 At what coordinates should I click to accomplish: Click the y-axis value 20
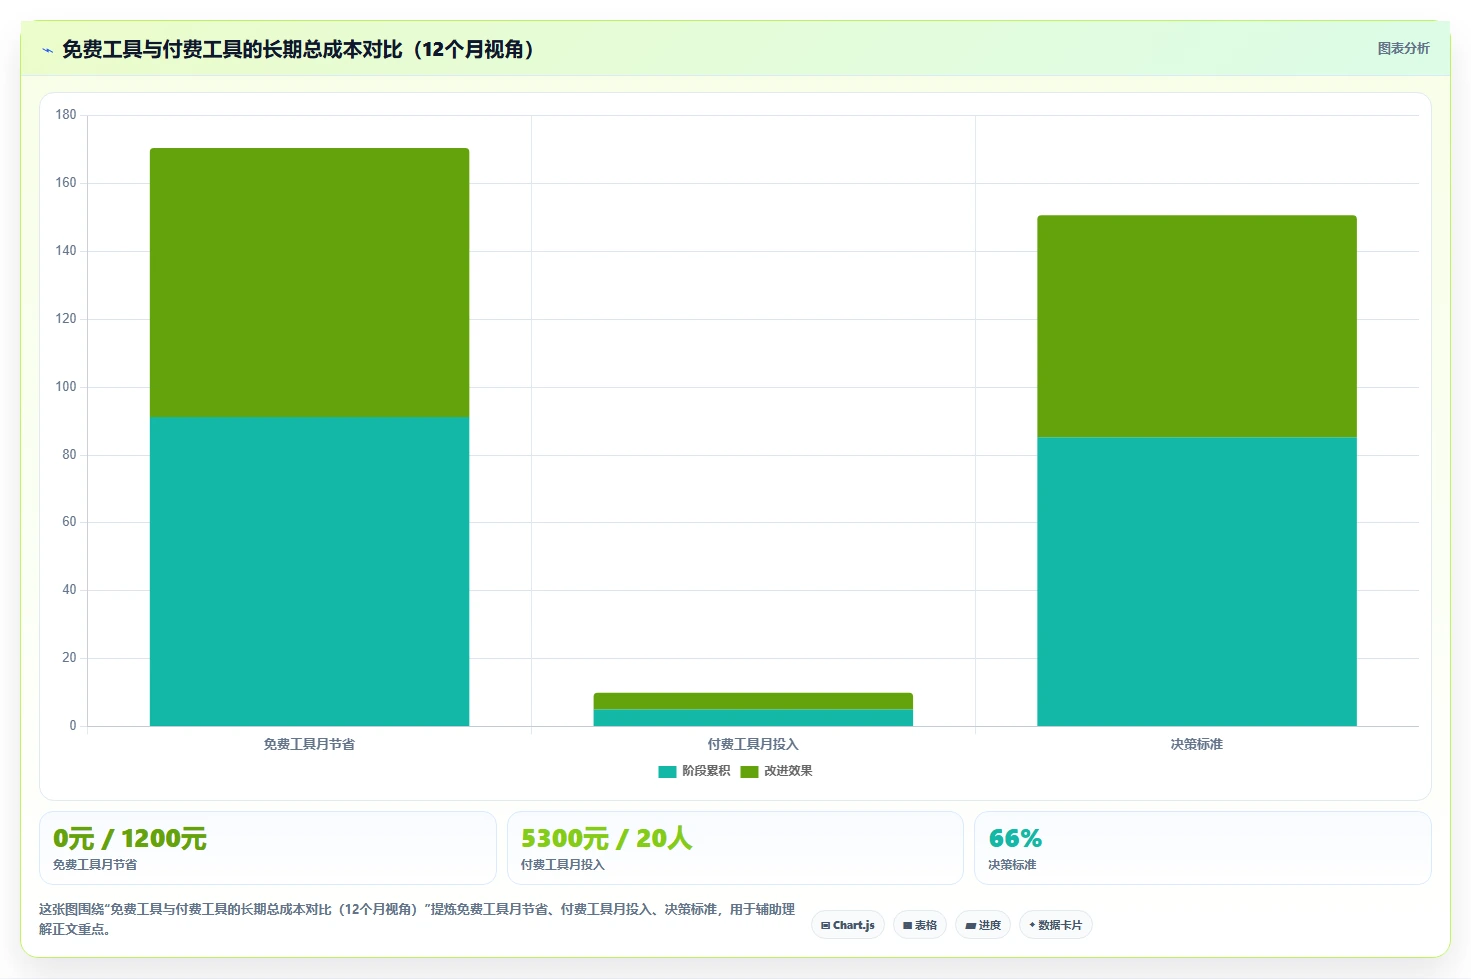[69, 658]
